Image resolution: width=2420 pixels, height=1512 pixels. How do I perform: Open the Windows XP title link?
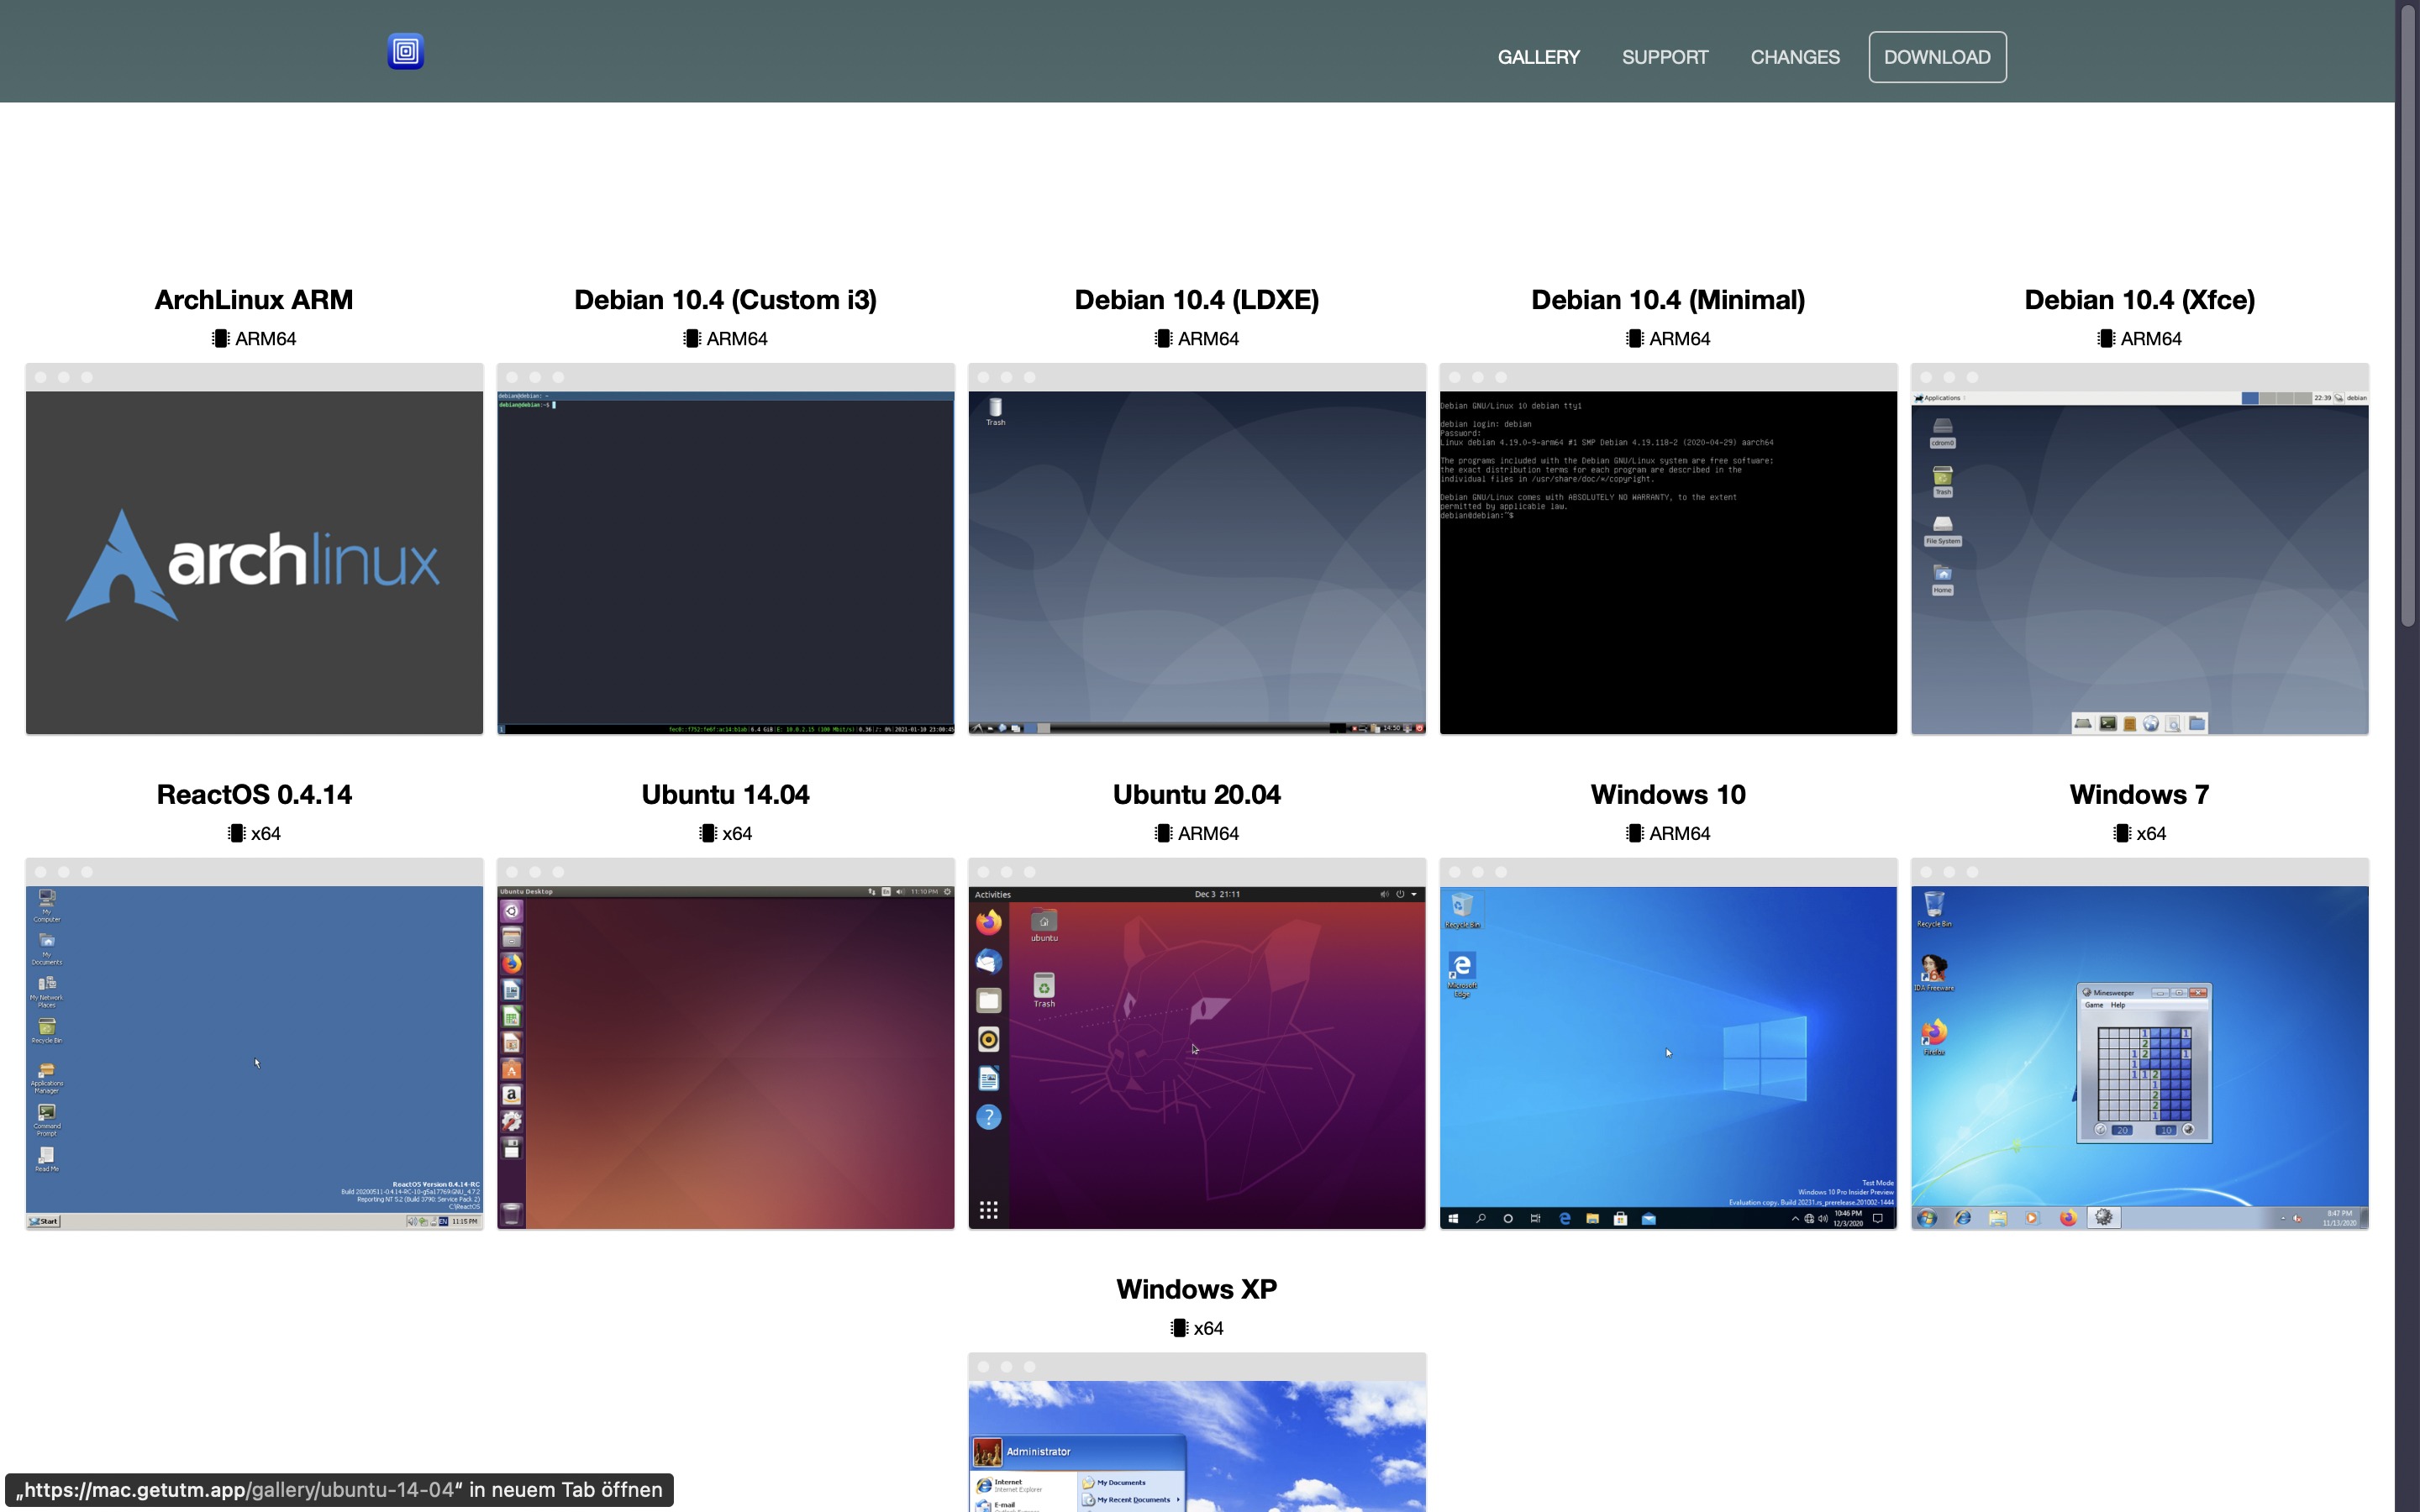pyautogui.click(x=1196, y=1290)
